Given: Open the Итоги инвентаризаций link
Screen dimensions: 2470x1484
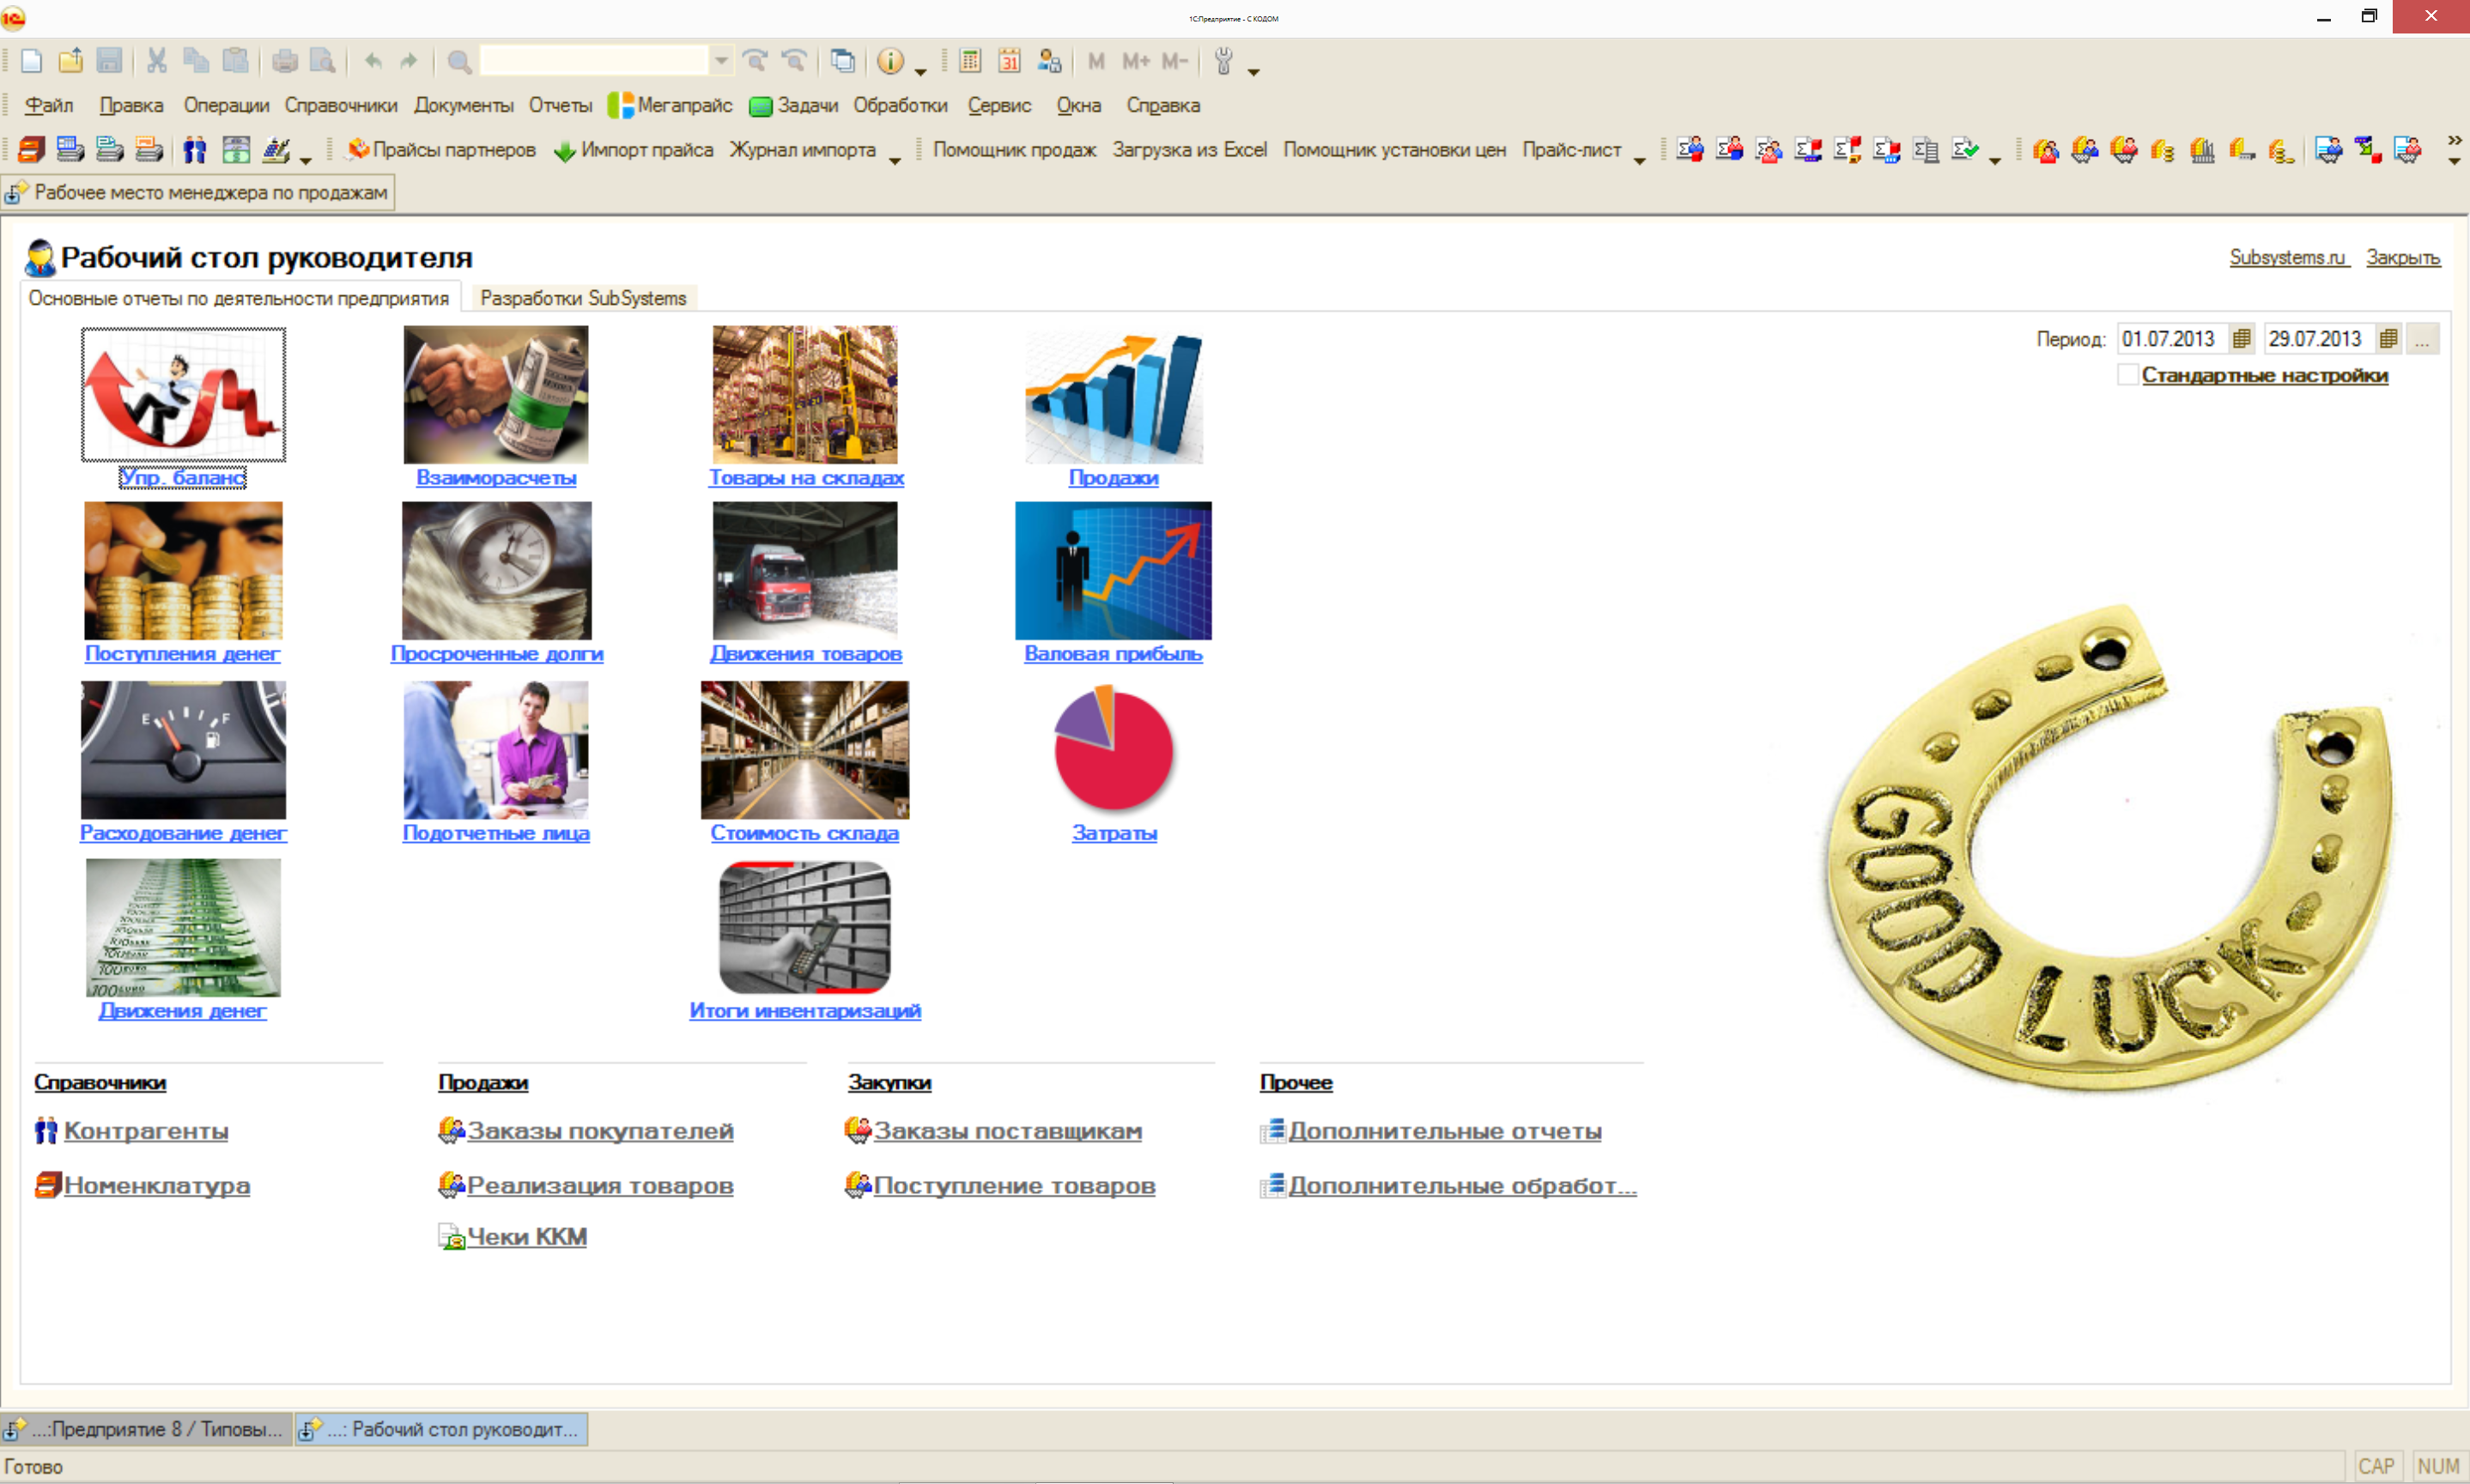Looking at the screenshot, I should (x=805, y=1010).
